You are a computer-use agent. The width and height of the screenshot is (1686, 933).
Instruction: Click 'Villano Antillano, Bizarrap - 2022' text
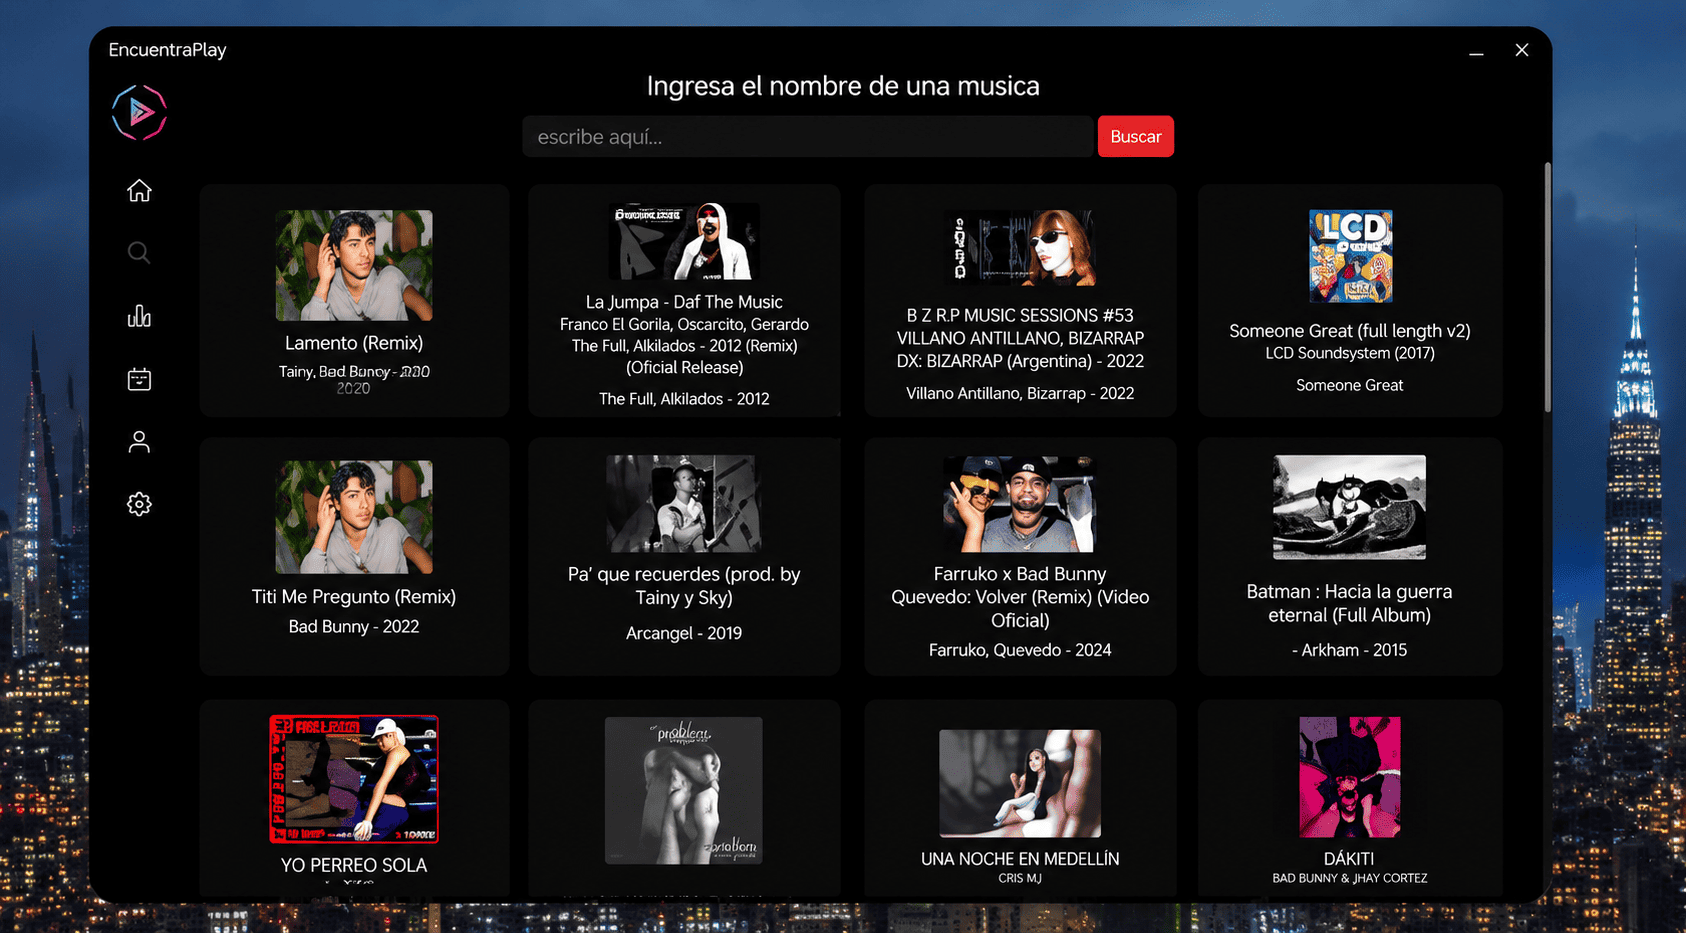(1020, 394)
